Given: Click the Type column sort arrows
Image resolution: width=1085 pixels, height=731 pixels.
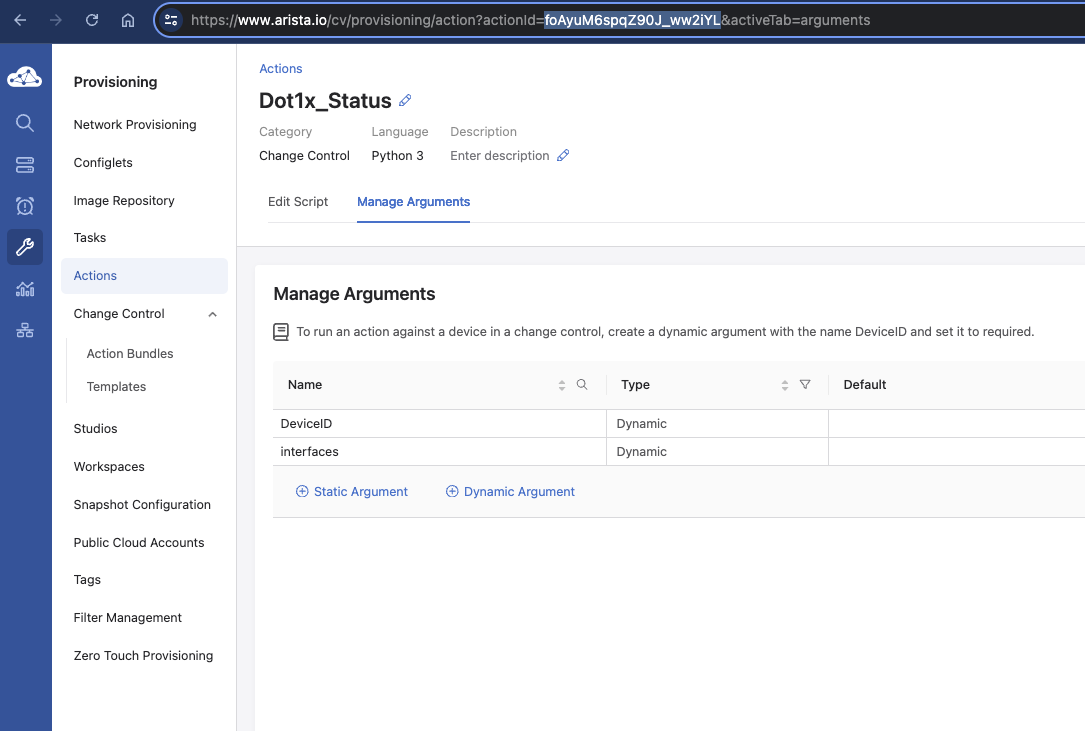Looking at the screenshot, I should (785, 385).
